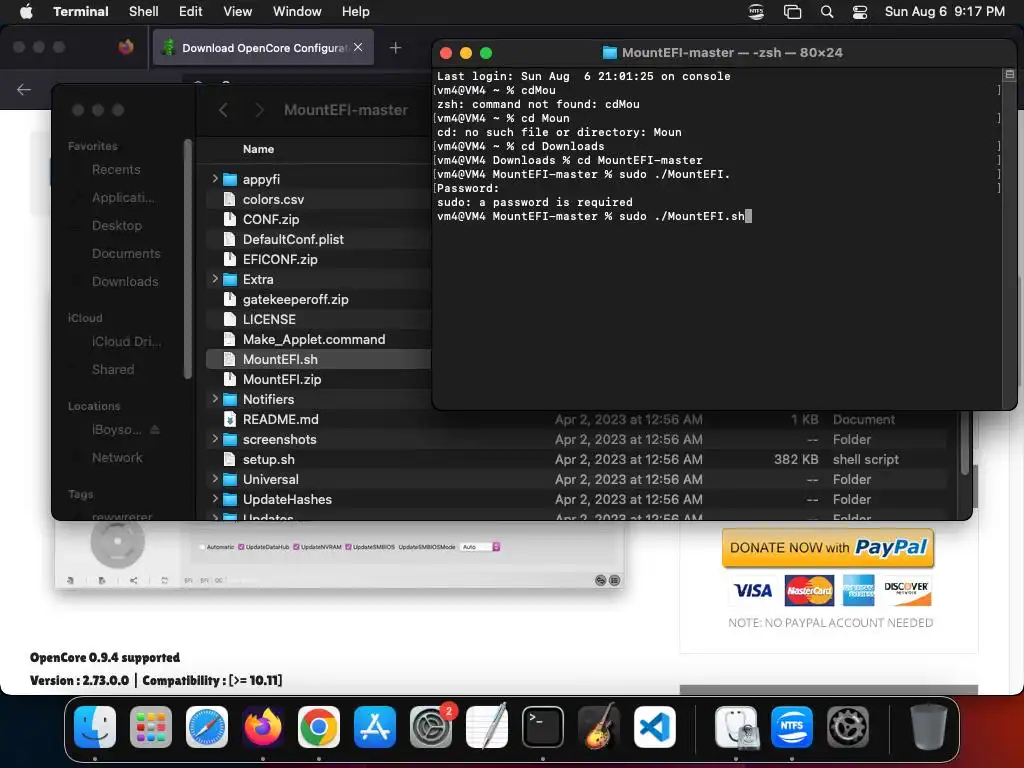Click the window mirroring menu bar icon
The height and width of the screenshot is (768, 1024).
792,12
